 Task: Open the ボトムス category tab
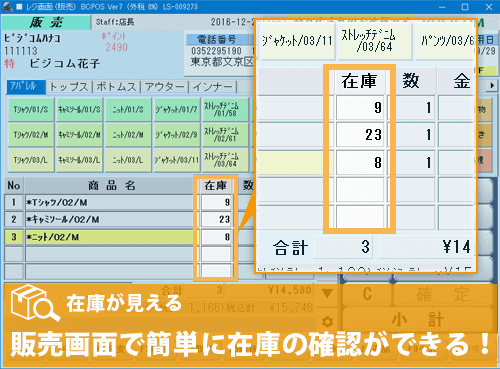pyautogui.click(x=117, y=87)
